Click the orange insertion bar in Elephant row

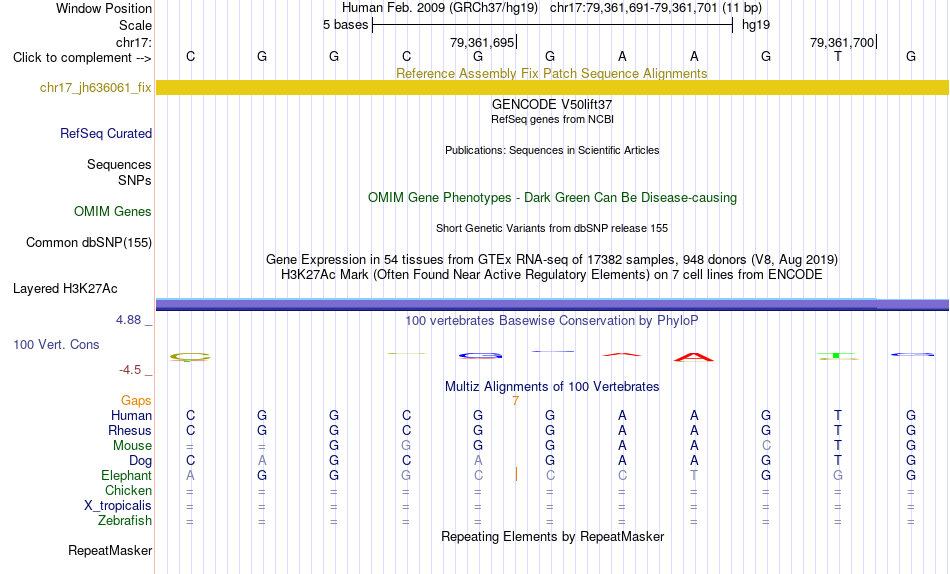point(516,474)
